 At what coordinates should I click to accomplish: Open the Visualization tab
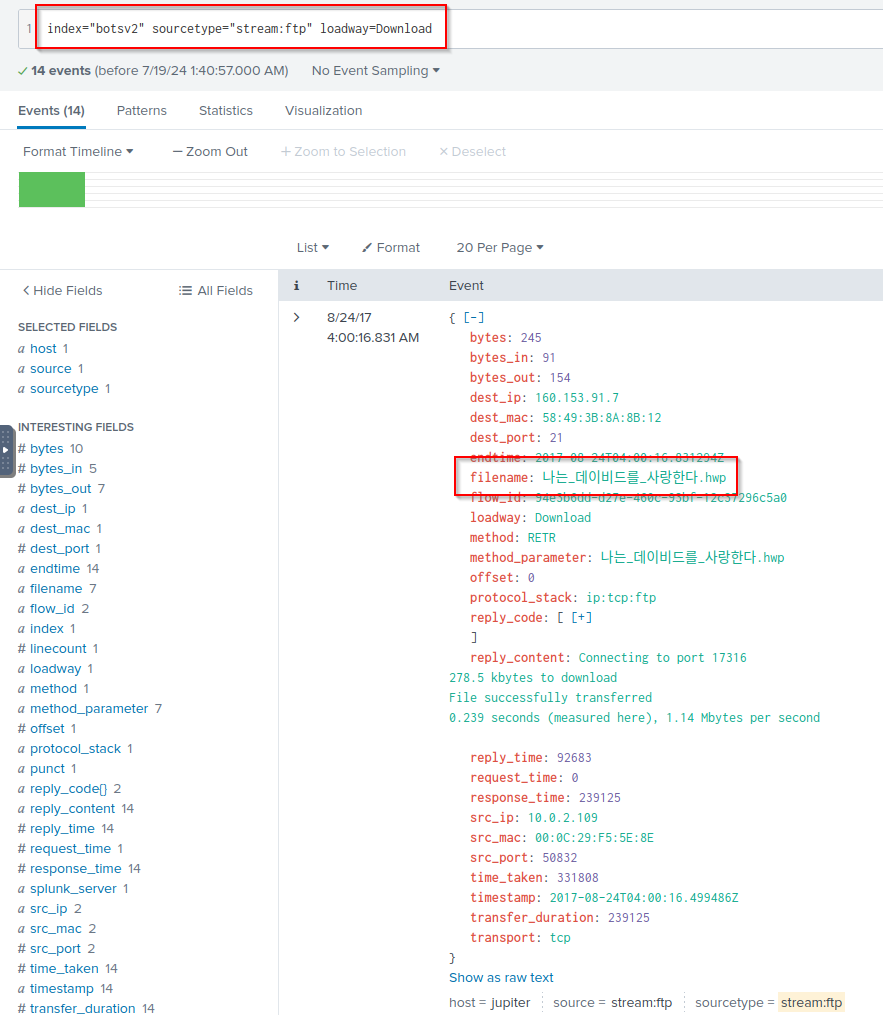323,111
